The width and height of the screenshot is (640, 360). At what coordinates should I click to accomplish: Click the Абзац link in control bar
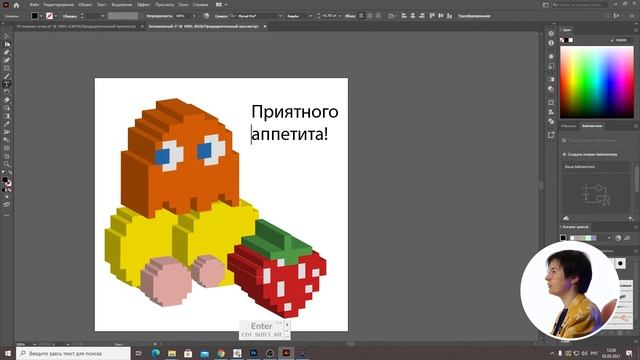point(350,16)
